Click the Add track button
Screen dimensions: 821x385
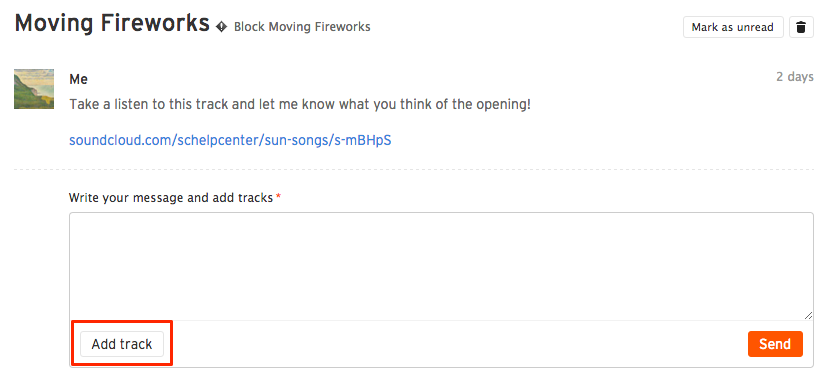(121, 344)
